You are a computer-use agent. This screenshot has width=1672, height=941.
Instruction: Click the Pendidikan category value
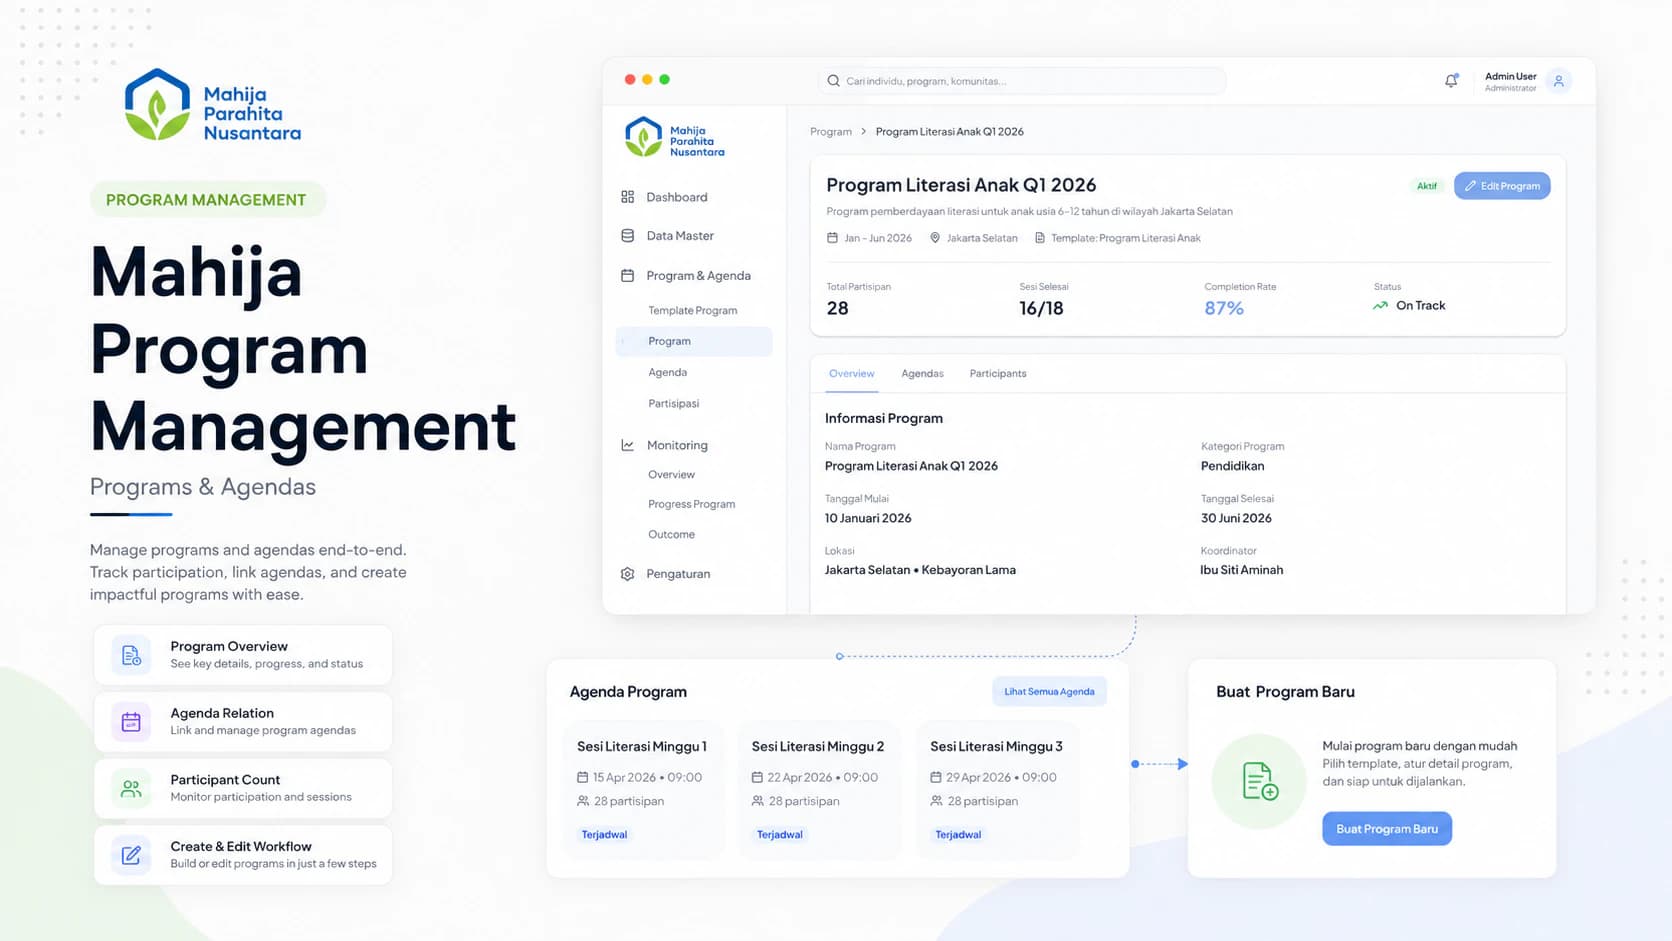(1232, 466)
